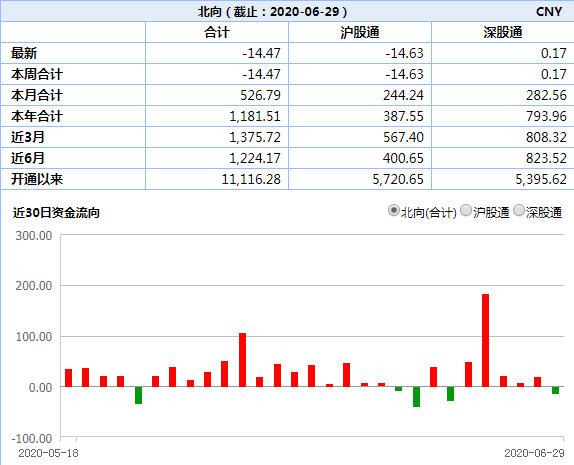Click the 近3月 row label
Screen dimensions: 574x465
click(x=28, y=137)
